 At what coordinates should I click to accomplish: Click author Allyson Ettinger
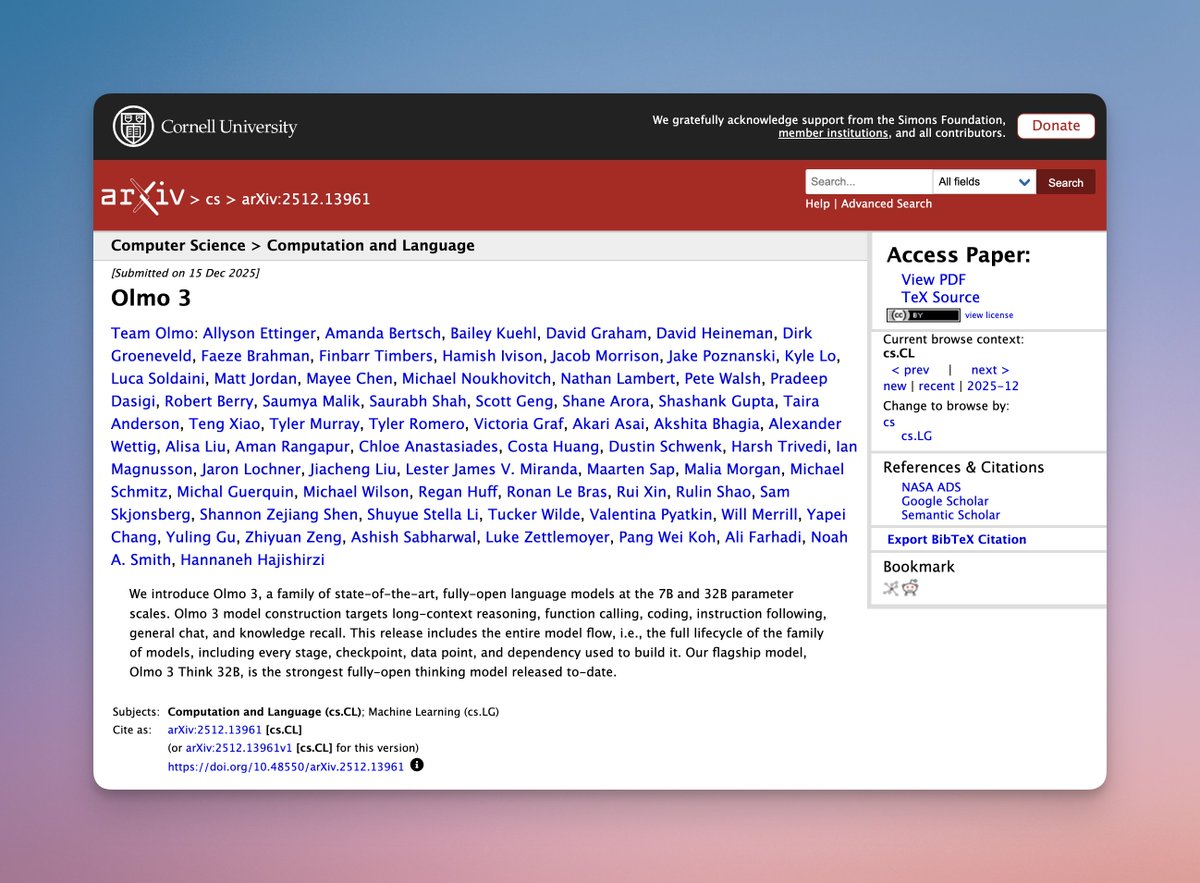(260, 333)
